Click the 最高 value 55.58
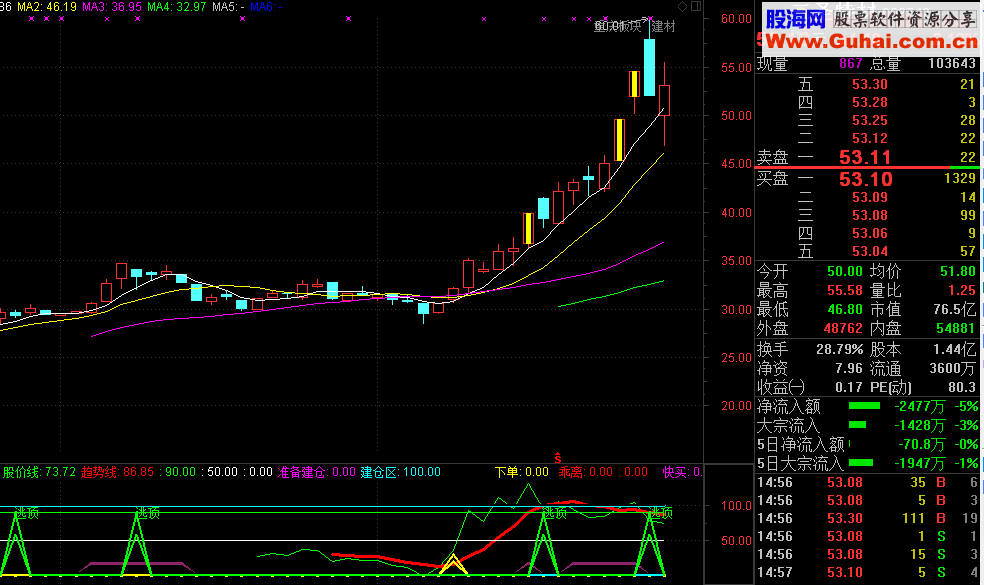The height and width of the screenshot is (585, 984). 845,291
